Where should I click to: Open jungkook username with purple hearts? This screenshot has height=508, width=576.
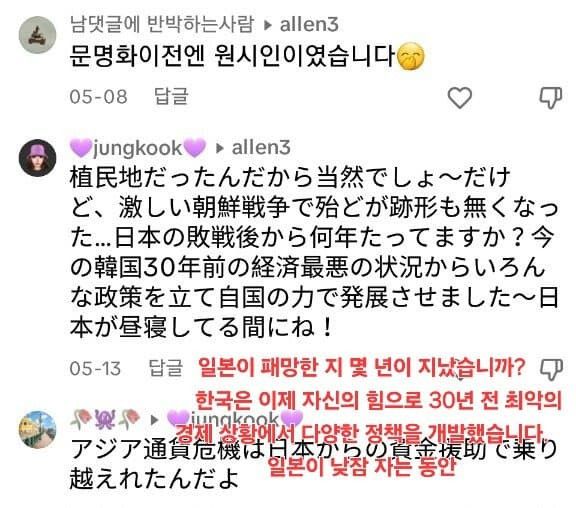tap(138, 148)
